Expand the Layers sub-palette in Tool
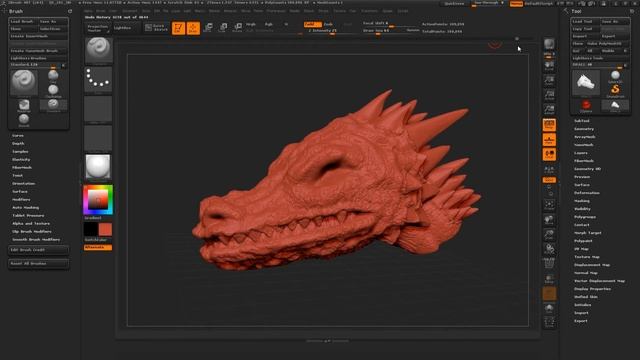640x360 pixels. [x=581, y=153]
